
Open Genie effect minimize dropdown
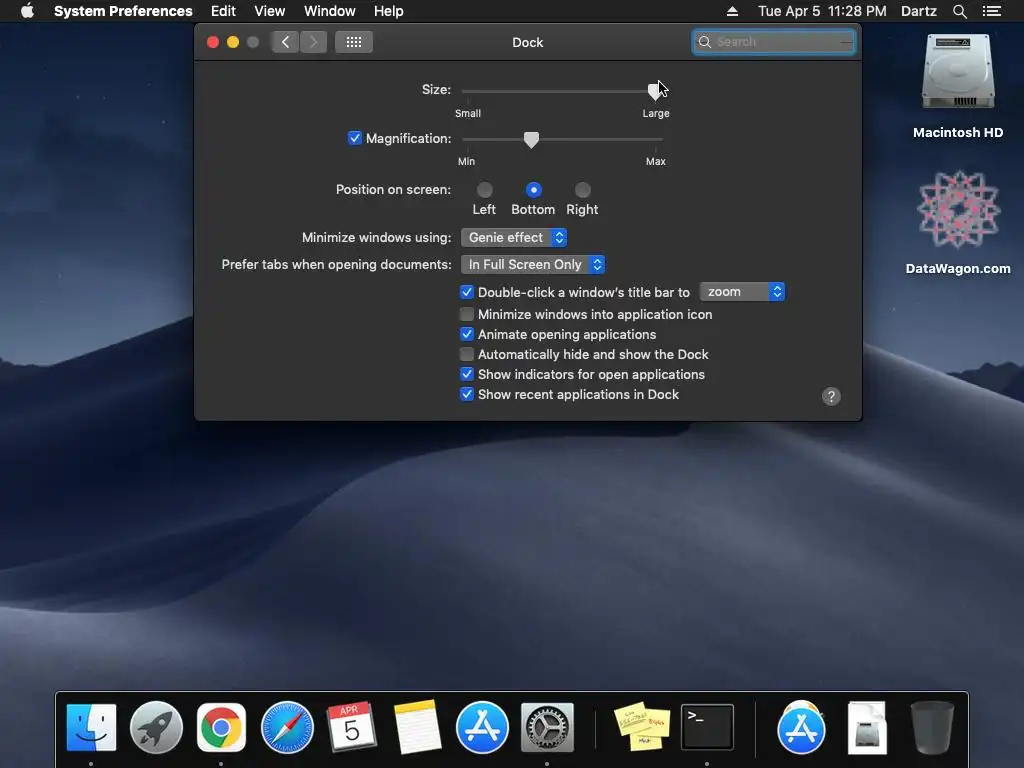[x=514, y=238]
